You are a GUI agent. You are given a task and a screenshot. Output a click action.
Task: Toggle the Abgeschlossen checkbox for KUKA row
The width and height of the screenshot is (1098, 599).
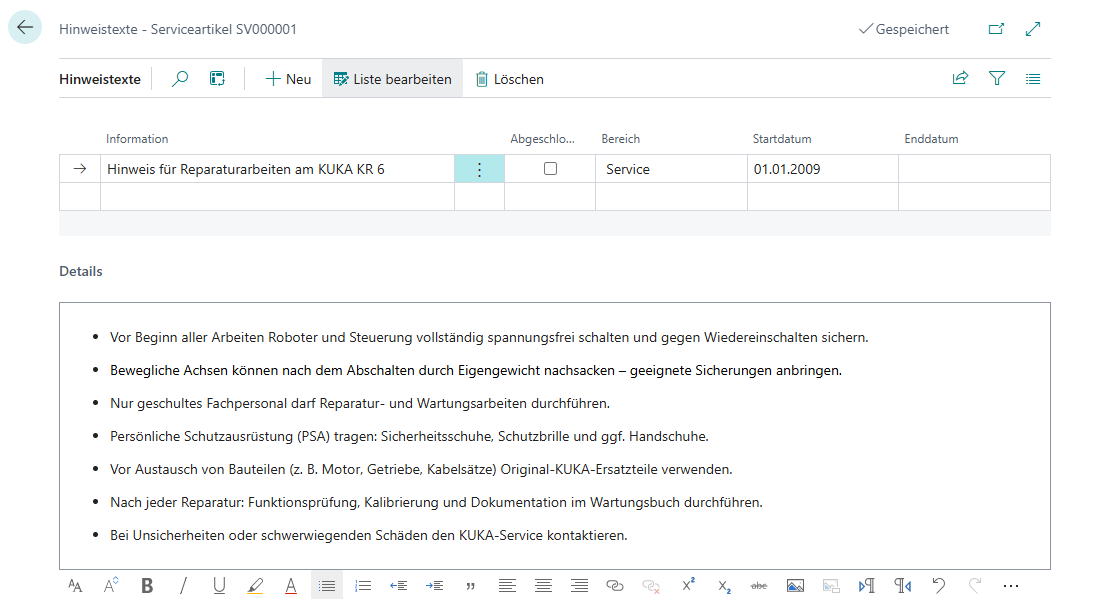coord(550,169)
